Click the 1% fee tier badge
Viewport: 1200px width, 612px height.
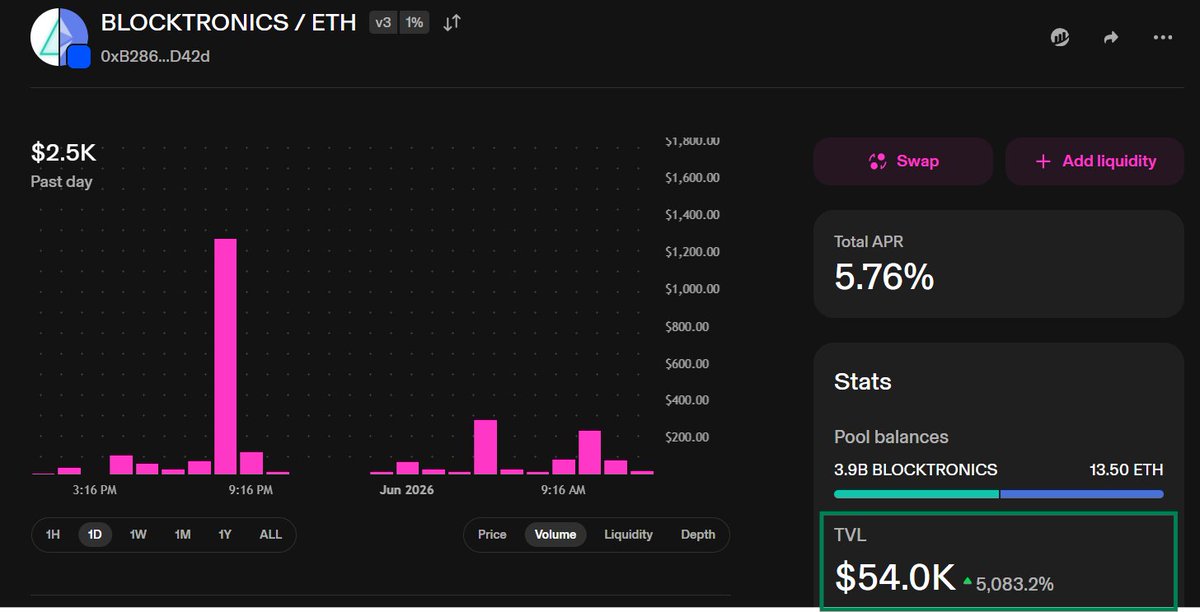[x=414, y=22]
